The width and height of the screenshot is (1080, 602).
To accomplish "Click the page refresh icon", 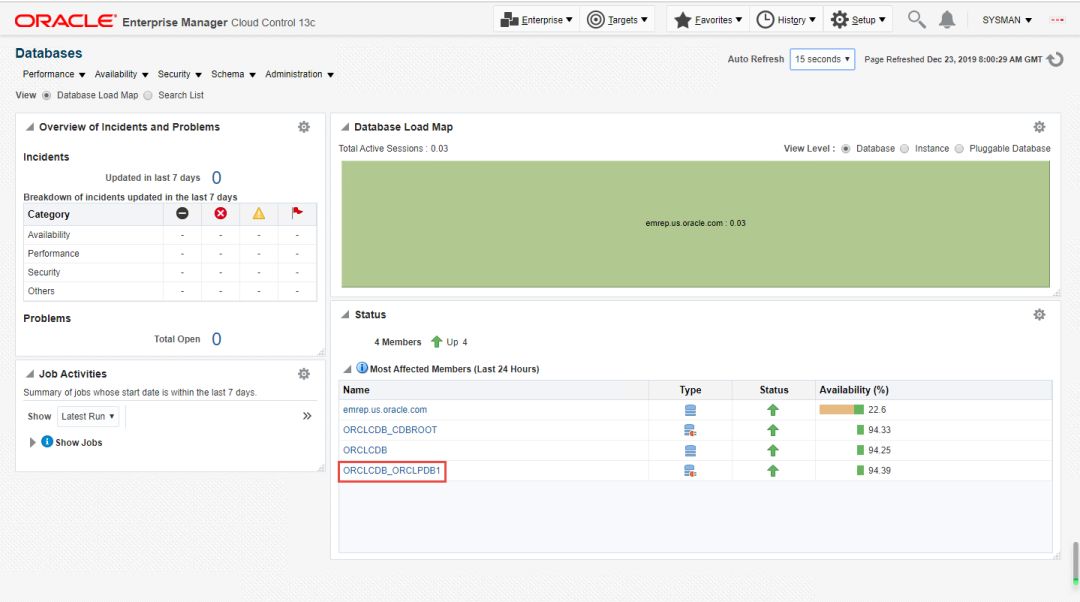I will click(1055, 60).
